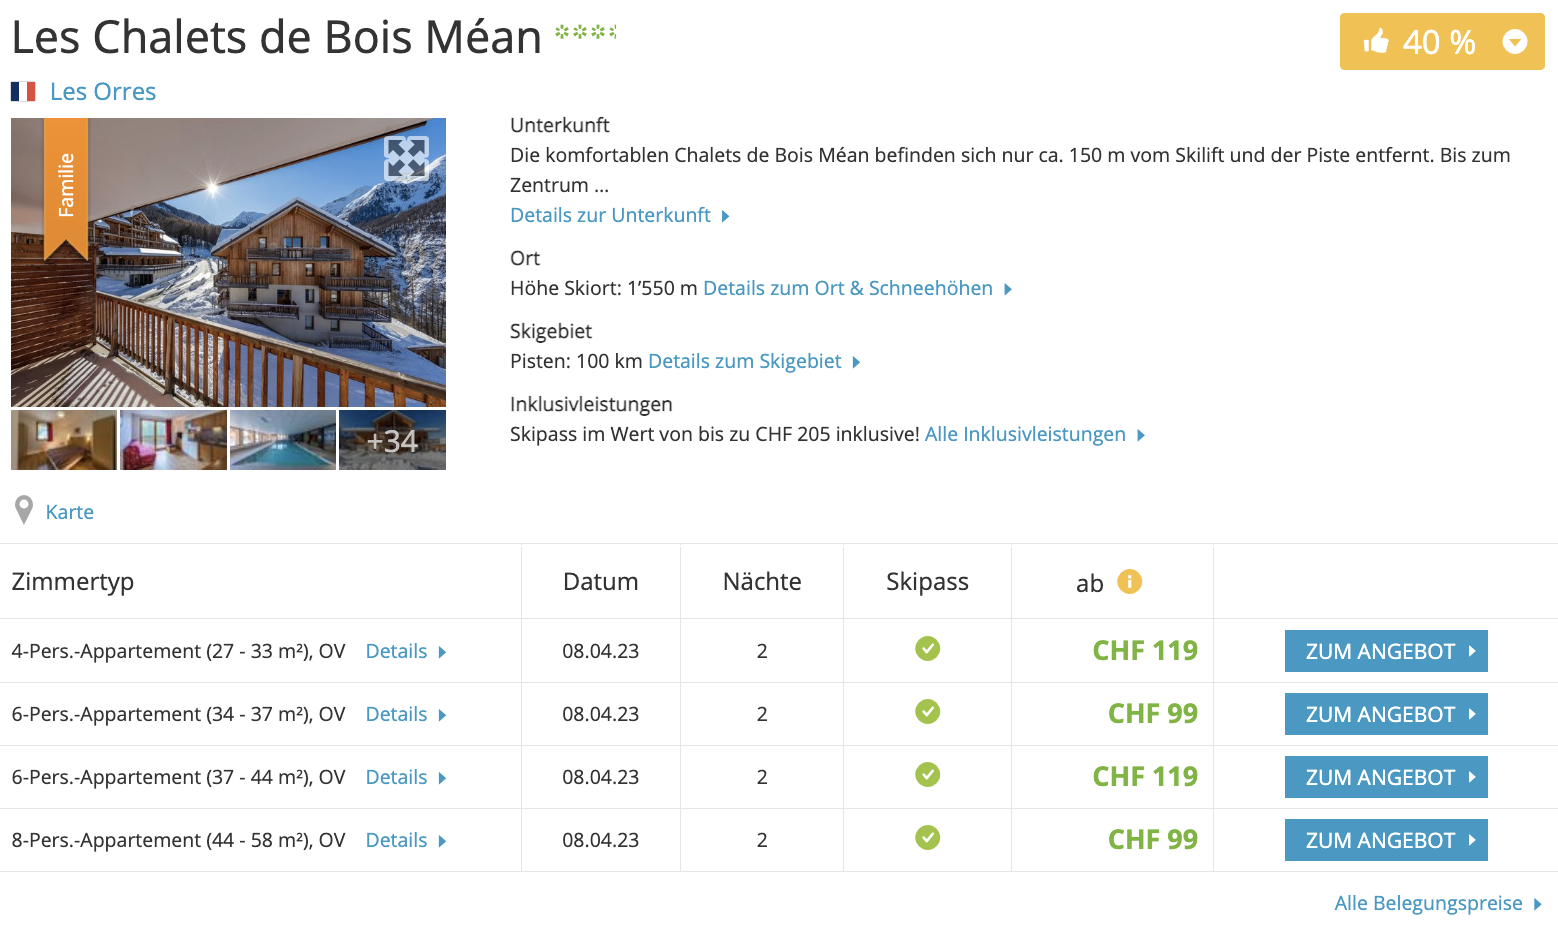Open Details for 8-Pers.-Appartement (44 - 58 m²)
Image resolution: width=1558 pixels, height=928 pixels.
[406, 840]
